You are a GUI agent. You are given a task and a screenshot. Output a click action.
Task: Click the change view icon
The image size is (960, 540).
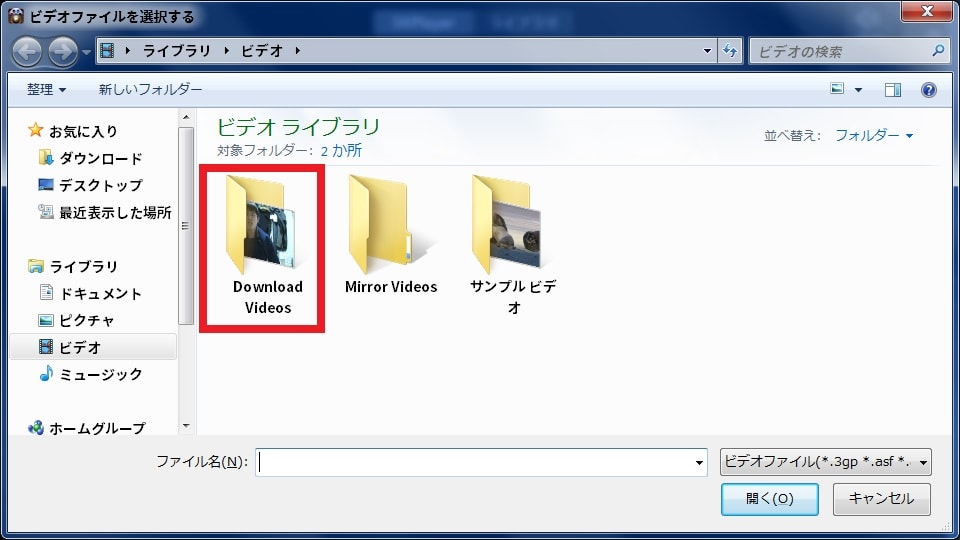(x=837, y=89)
